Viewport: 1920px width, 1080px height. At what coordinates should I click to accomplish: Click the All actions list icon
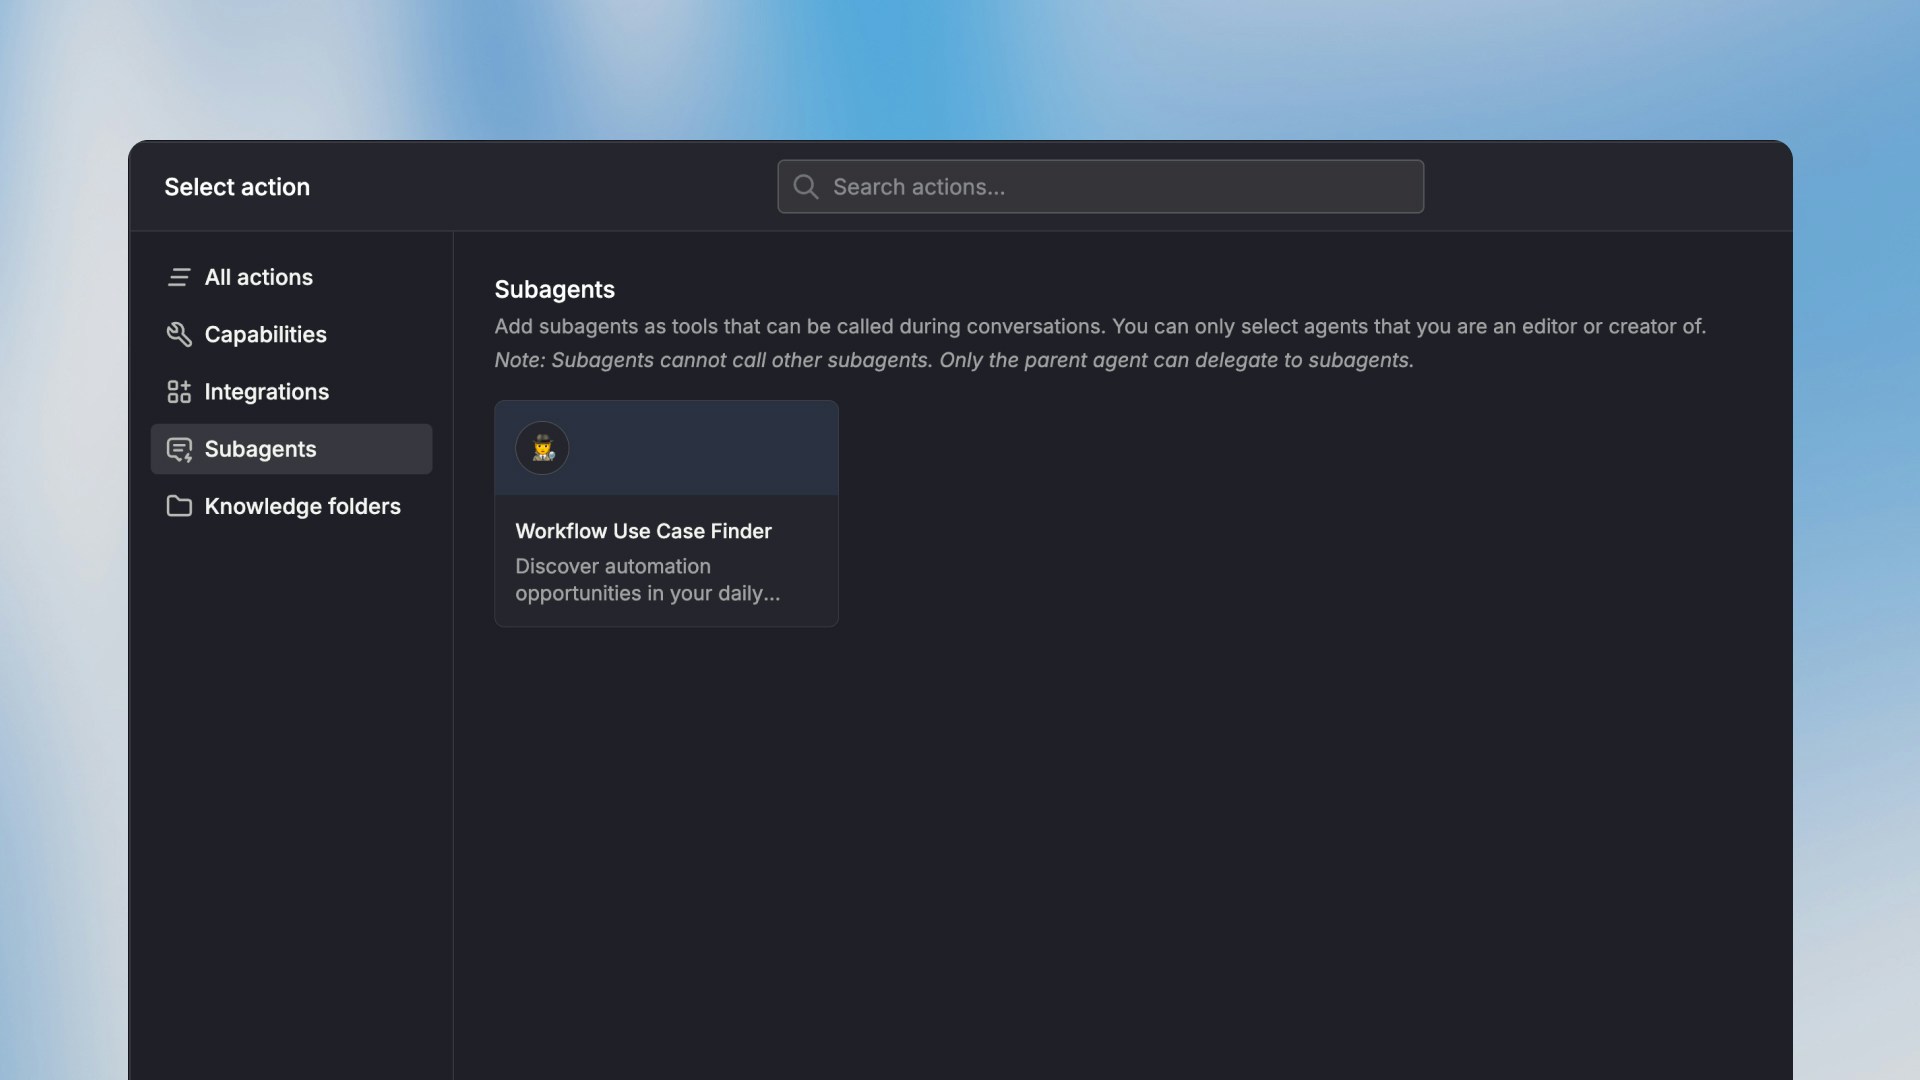(179, 277)
